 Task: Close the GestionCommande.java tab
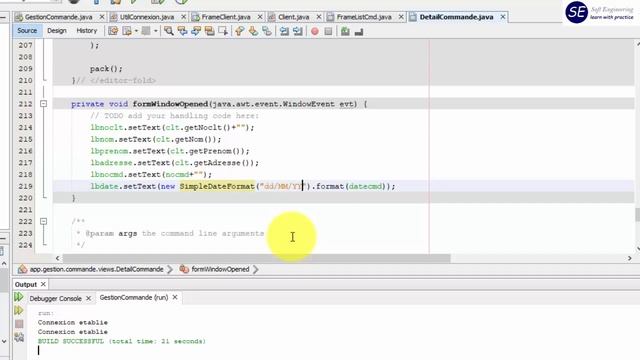pos(102,17)
